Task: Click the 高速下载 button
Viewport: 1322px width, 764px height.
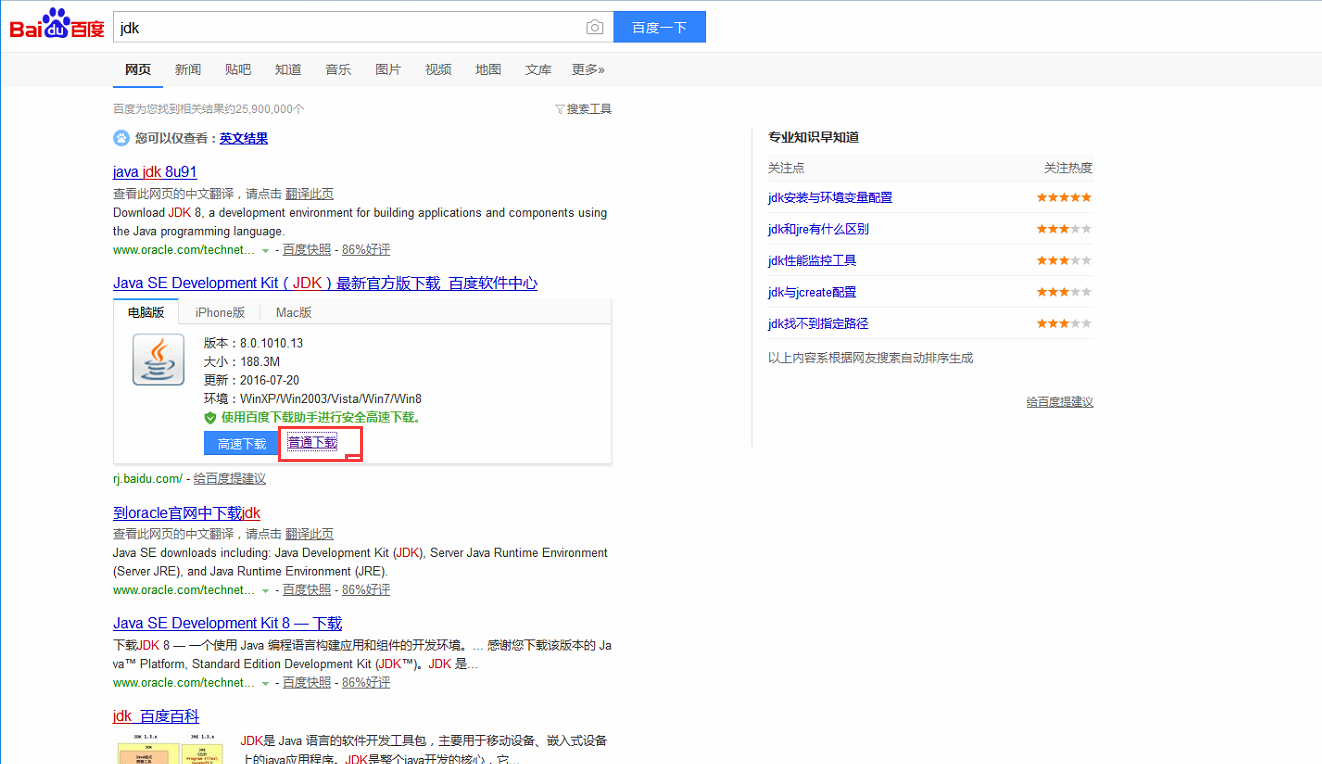Action: coord(242,443)
